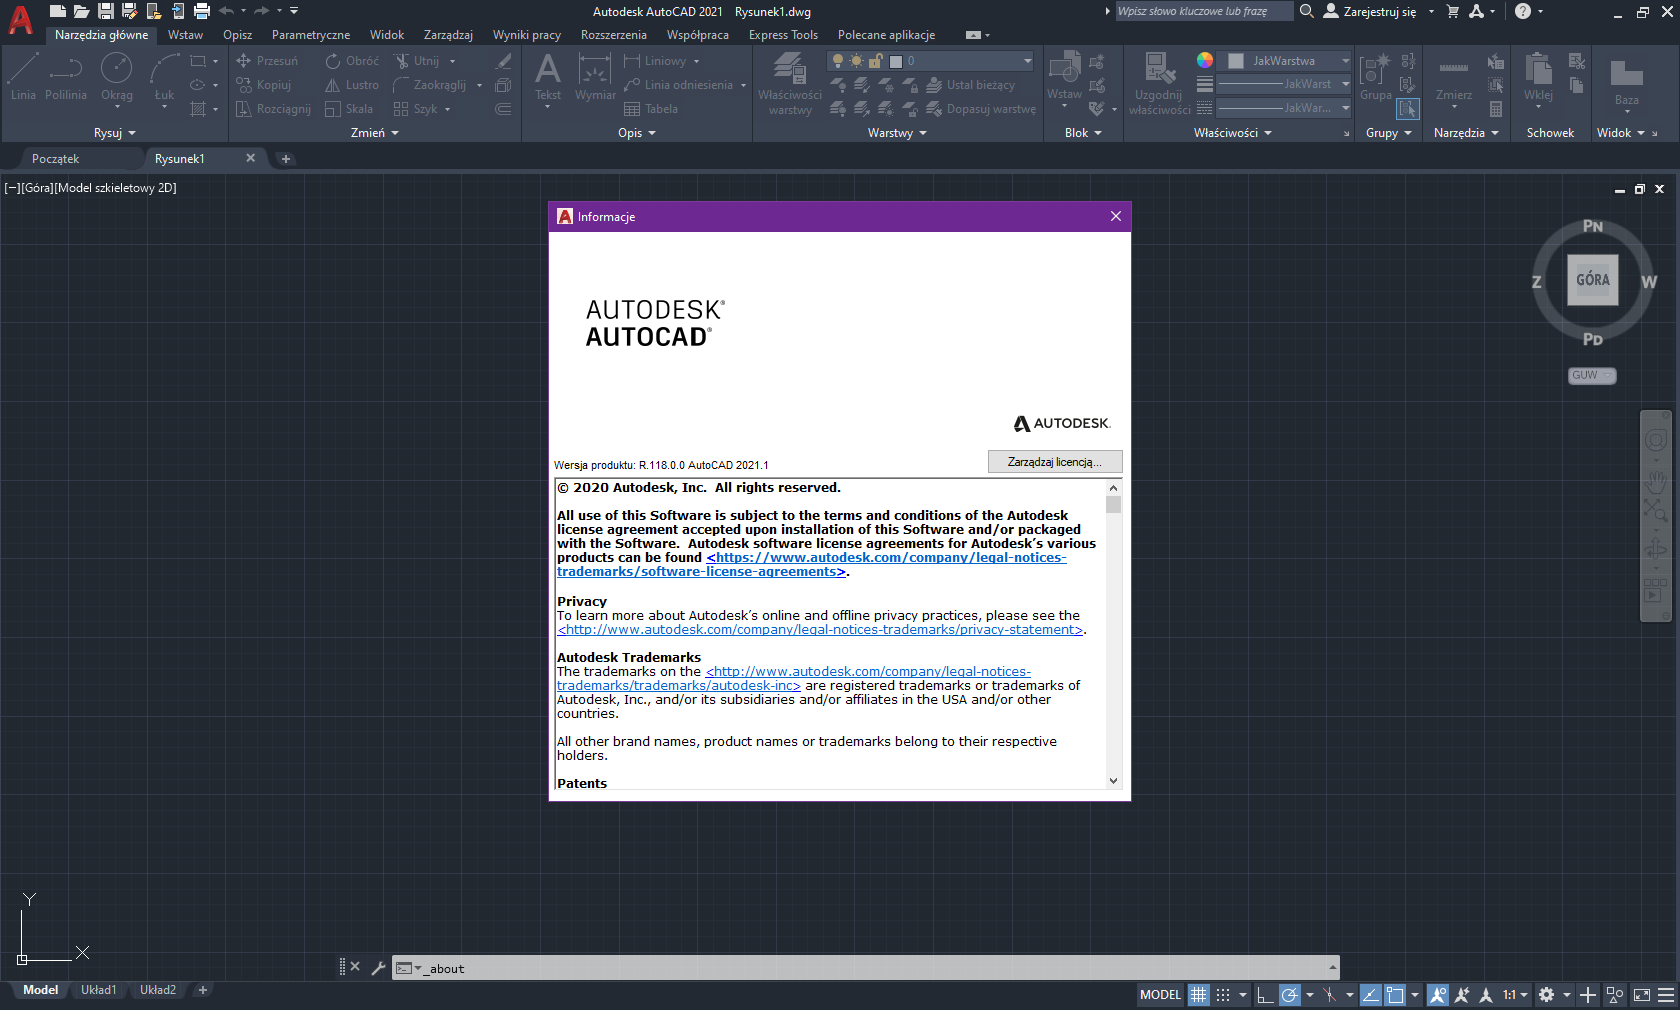Screen dimensions: 1680x1010
Task: Select the Utnij (trim) tool
Action: 417,61
